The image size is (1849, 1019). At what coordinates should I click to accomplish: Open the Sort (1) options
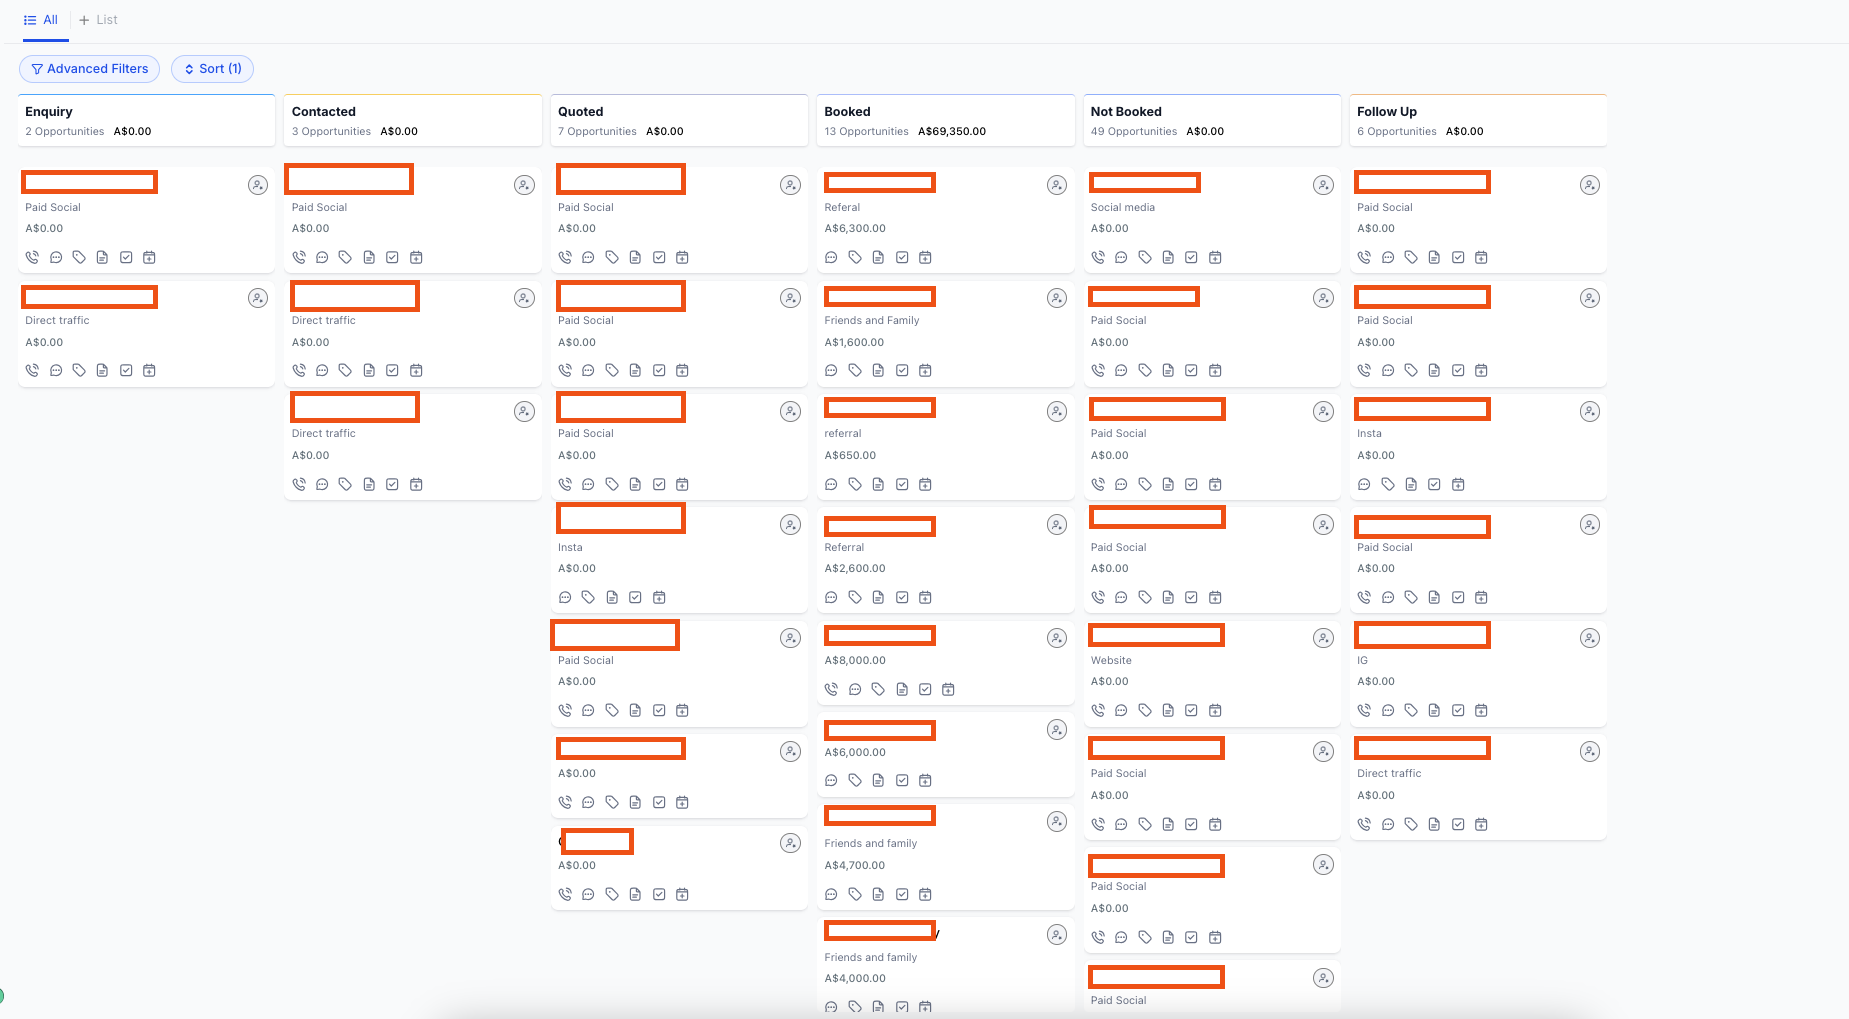click(213, 69)
